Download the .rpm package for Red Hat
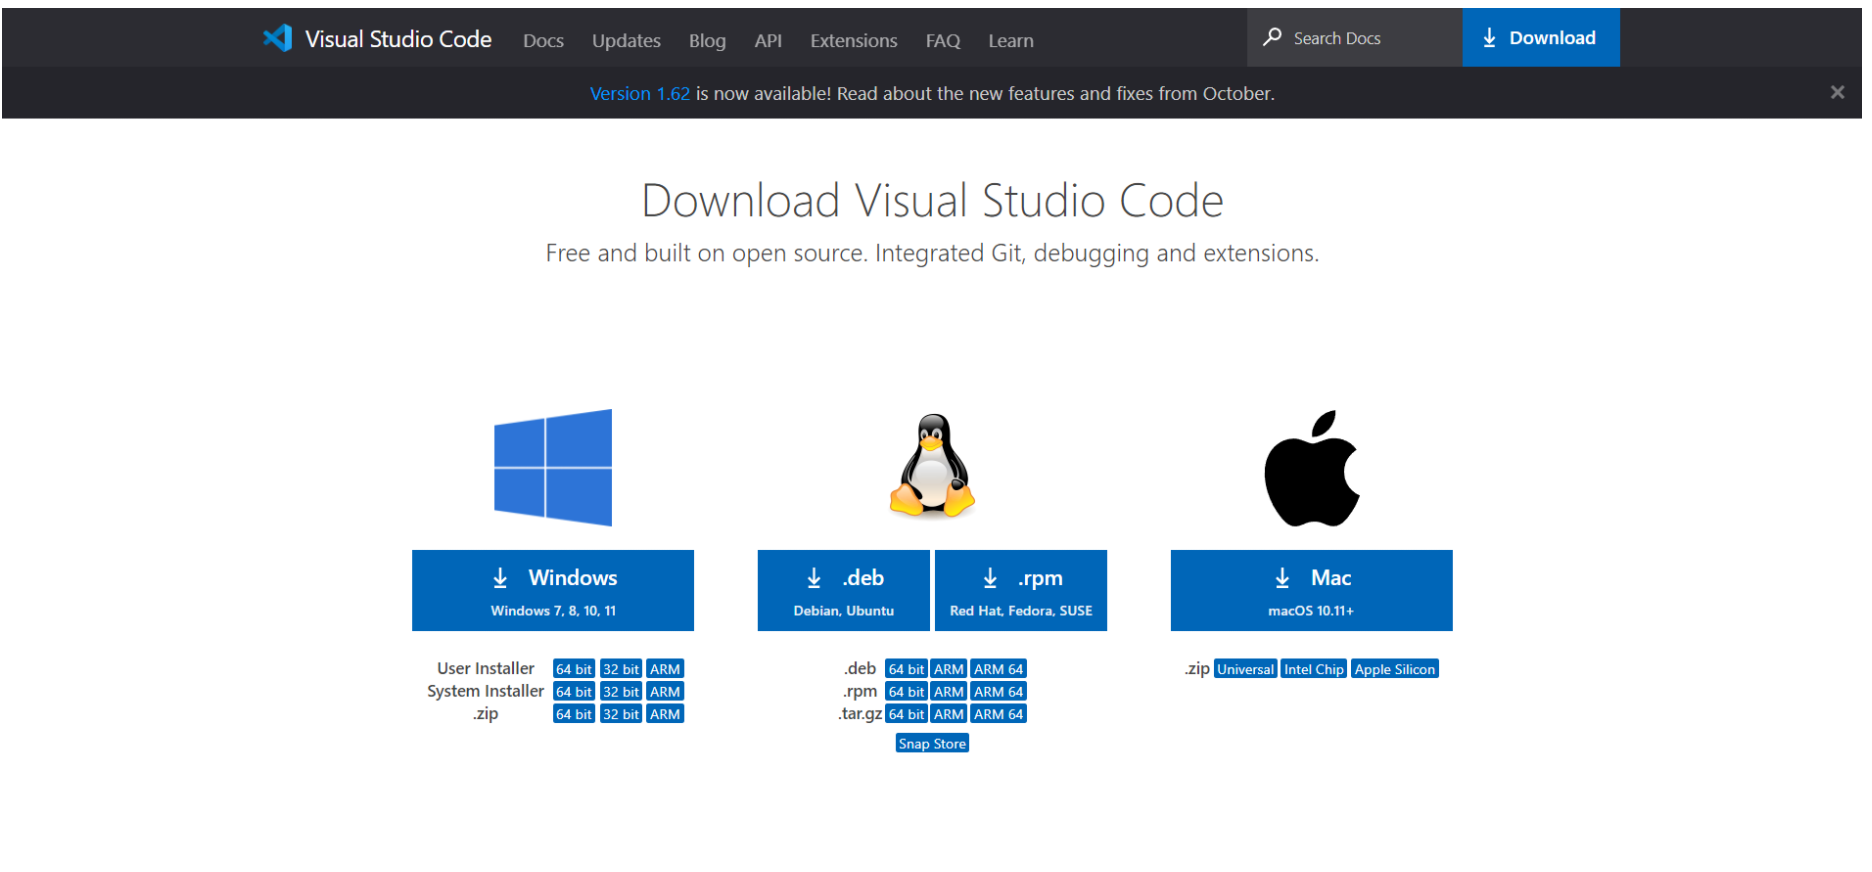Image resolution: width=1872 pixels, height=872 pixels. [1020, 590]
